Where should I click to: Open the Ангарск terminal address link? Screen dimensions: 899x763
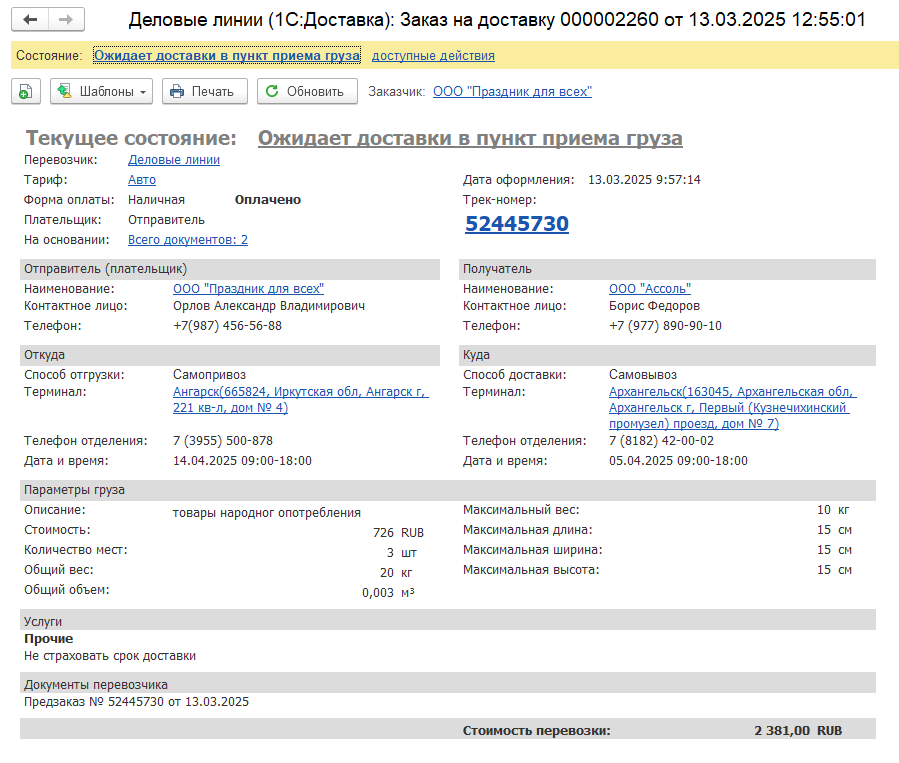point(300,400)
